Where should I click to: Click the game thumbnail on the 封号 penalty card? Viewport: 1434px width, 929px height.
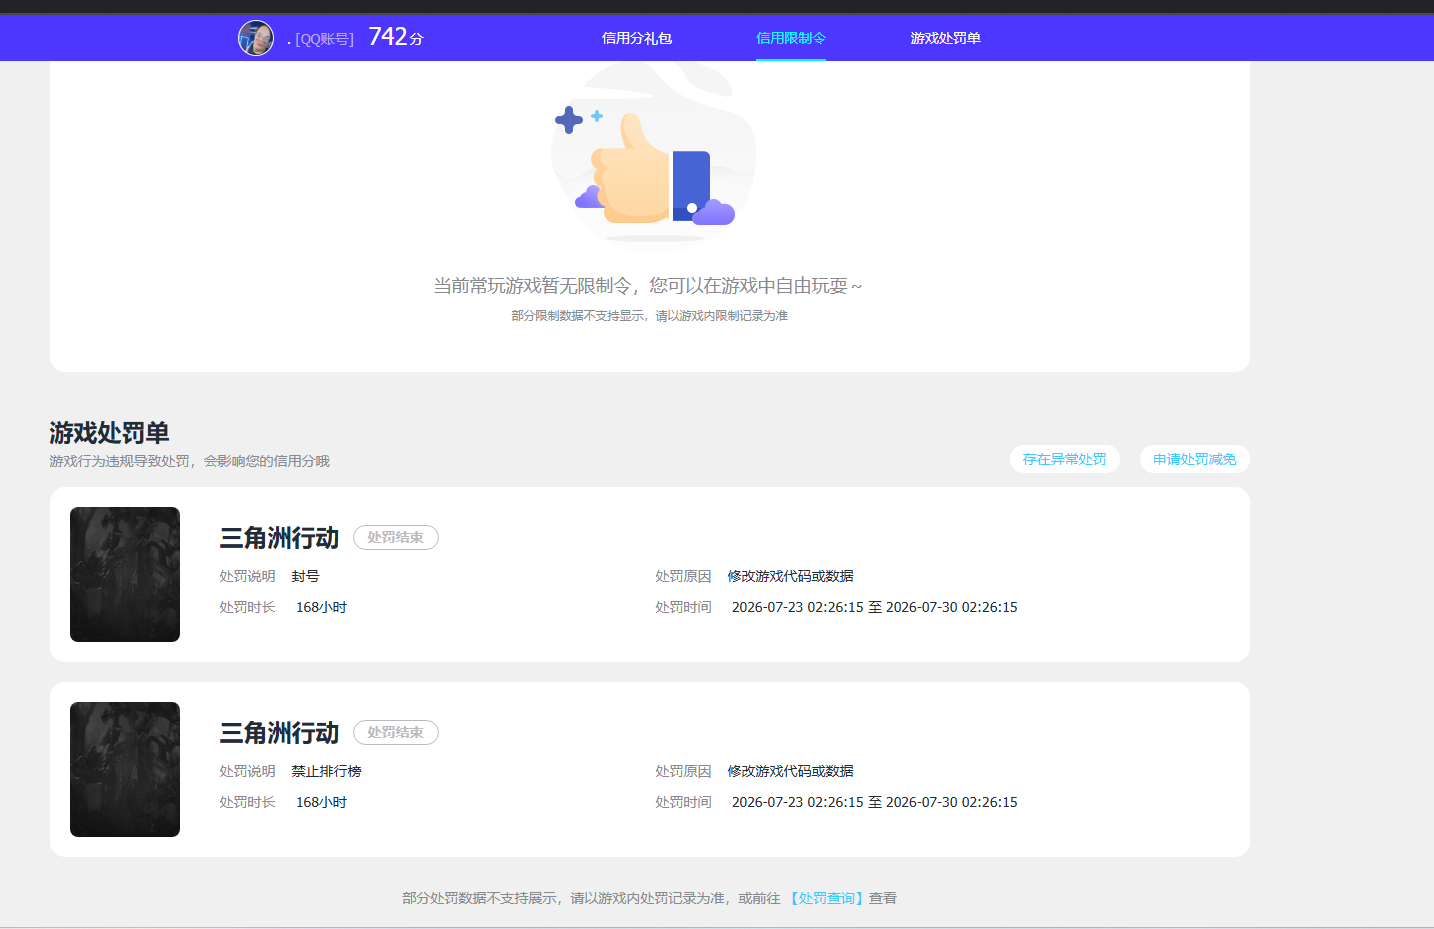coord(125,574)
